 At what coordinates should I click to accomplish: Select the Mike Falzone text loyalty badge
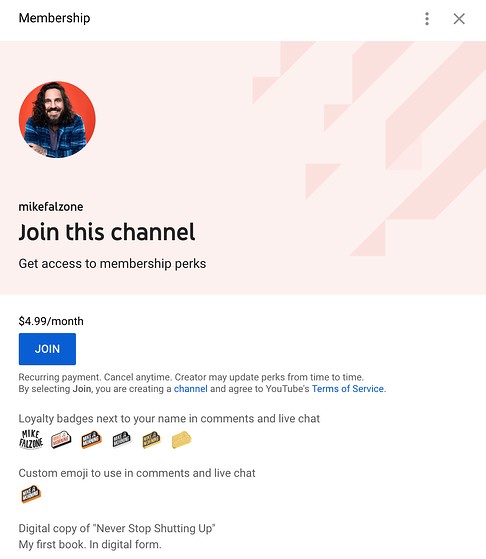(x=31, y=439)
